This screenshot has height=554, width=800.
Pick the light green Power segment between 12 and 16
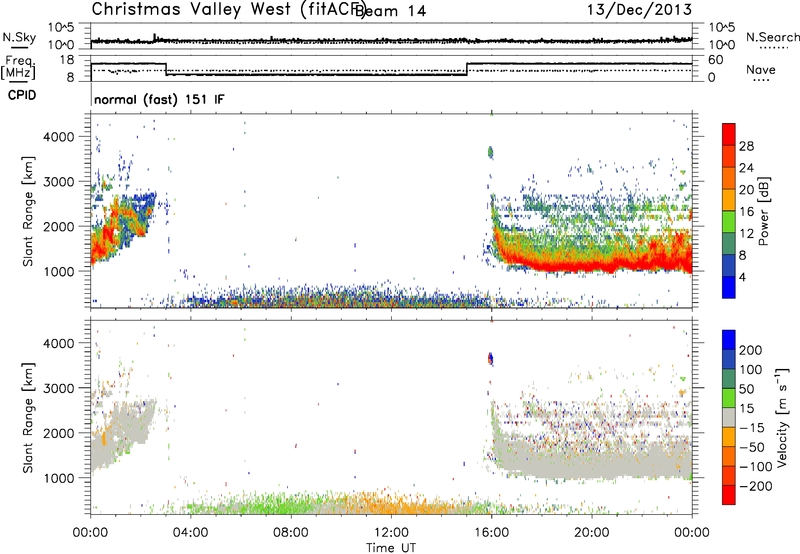[x=729, y=222]
